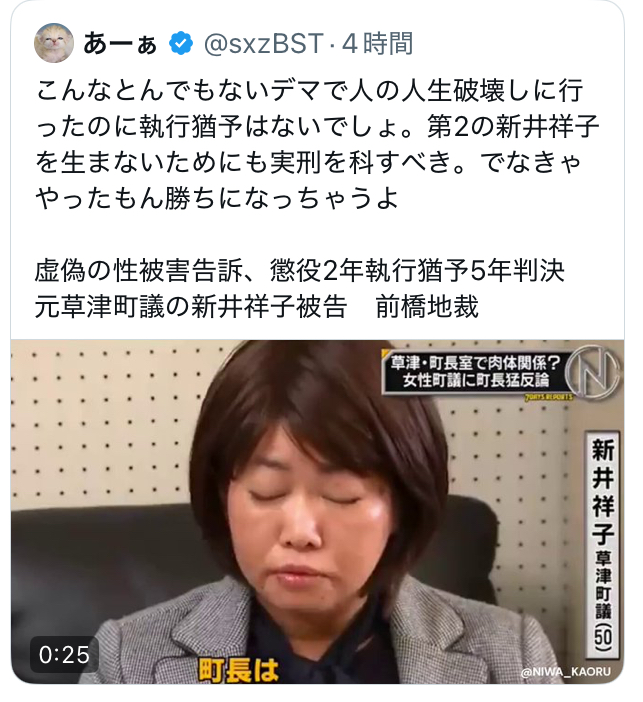This screenshot has height=702, width=643.
Task: Click the yellow 町長は subtitle
Action: click(x=238, y=669)
